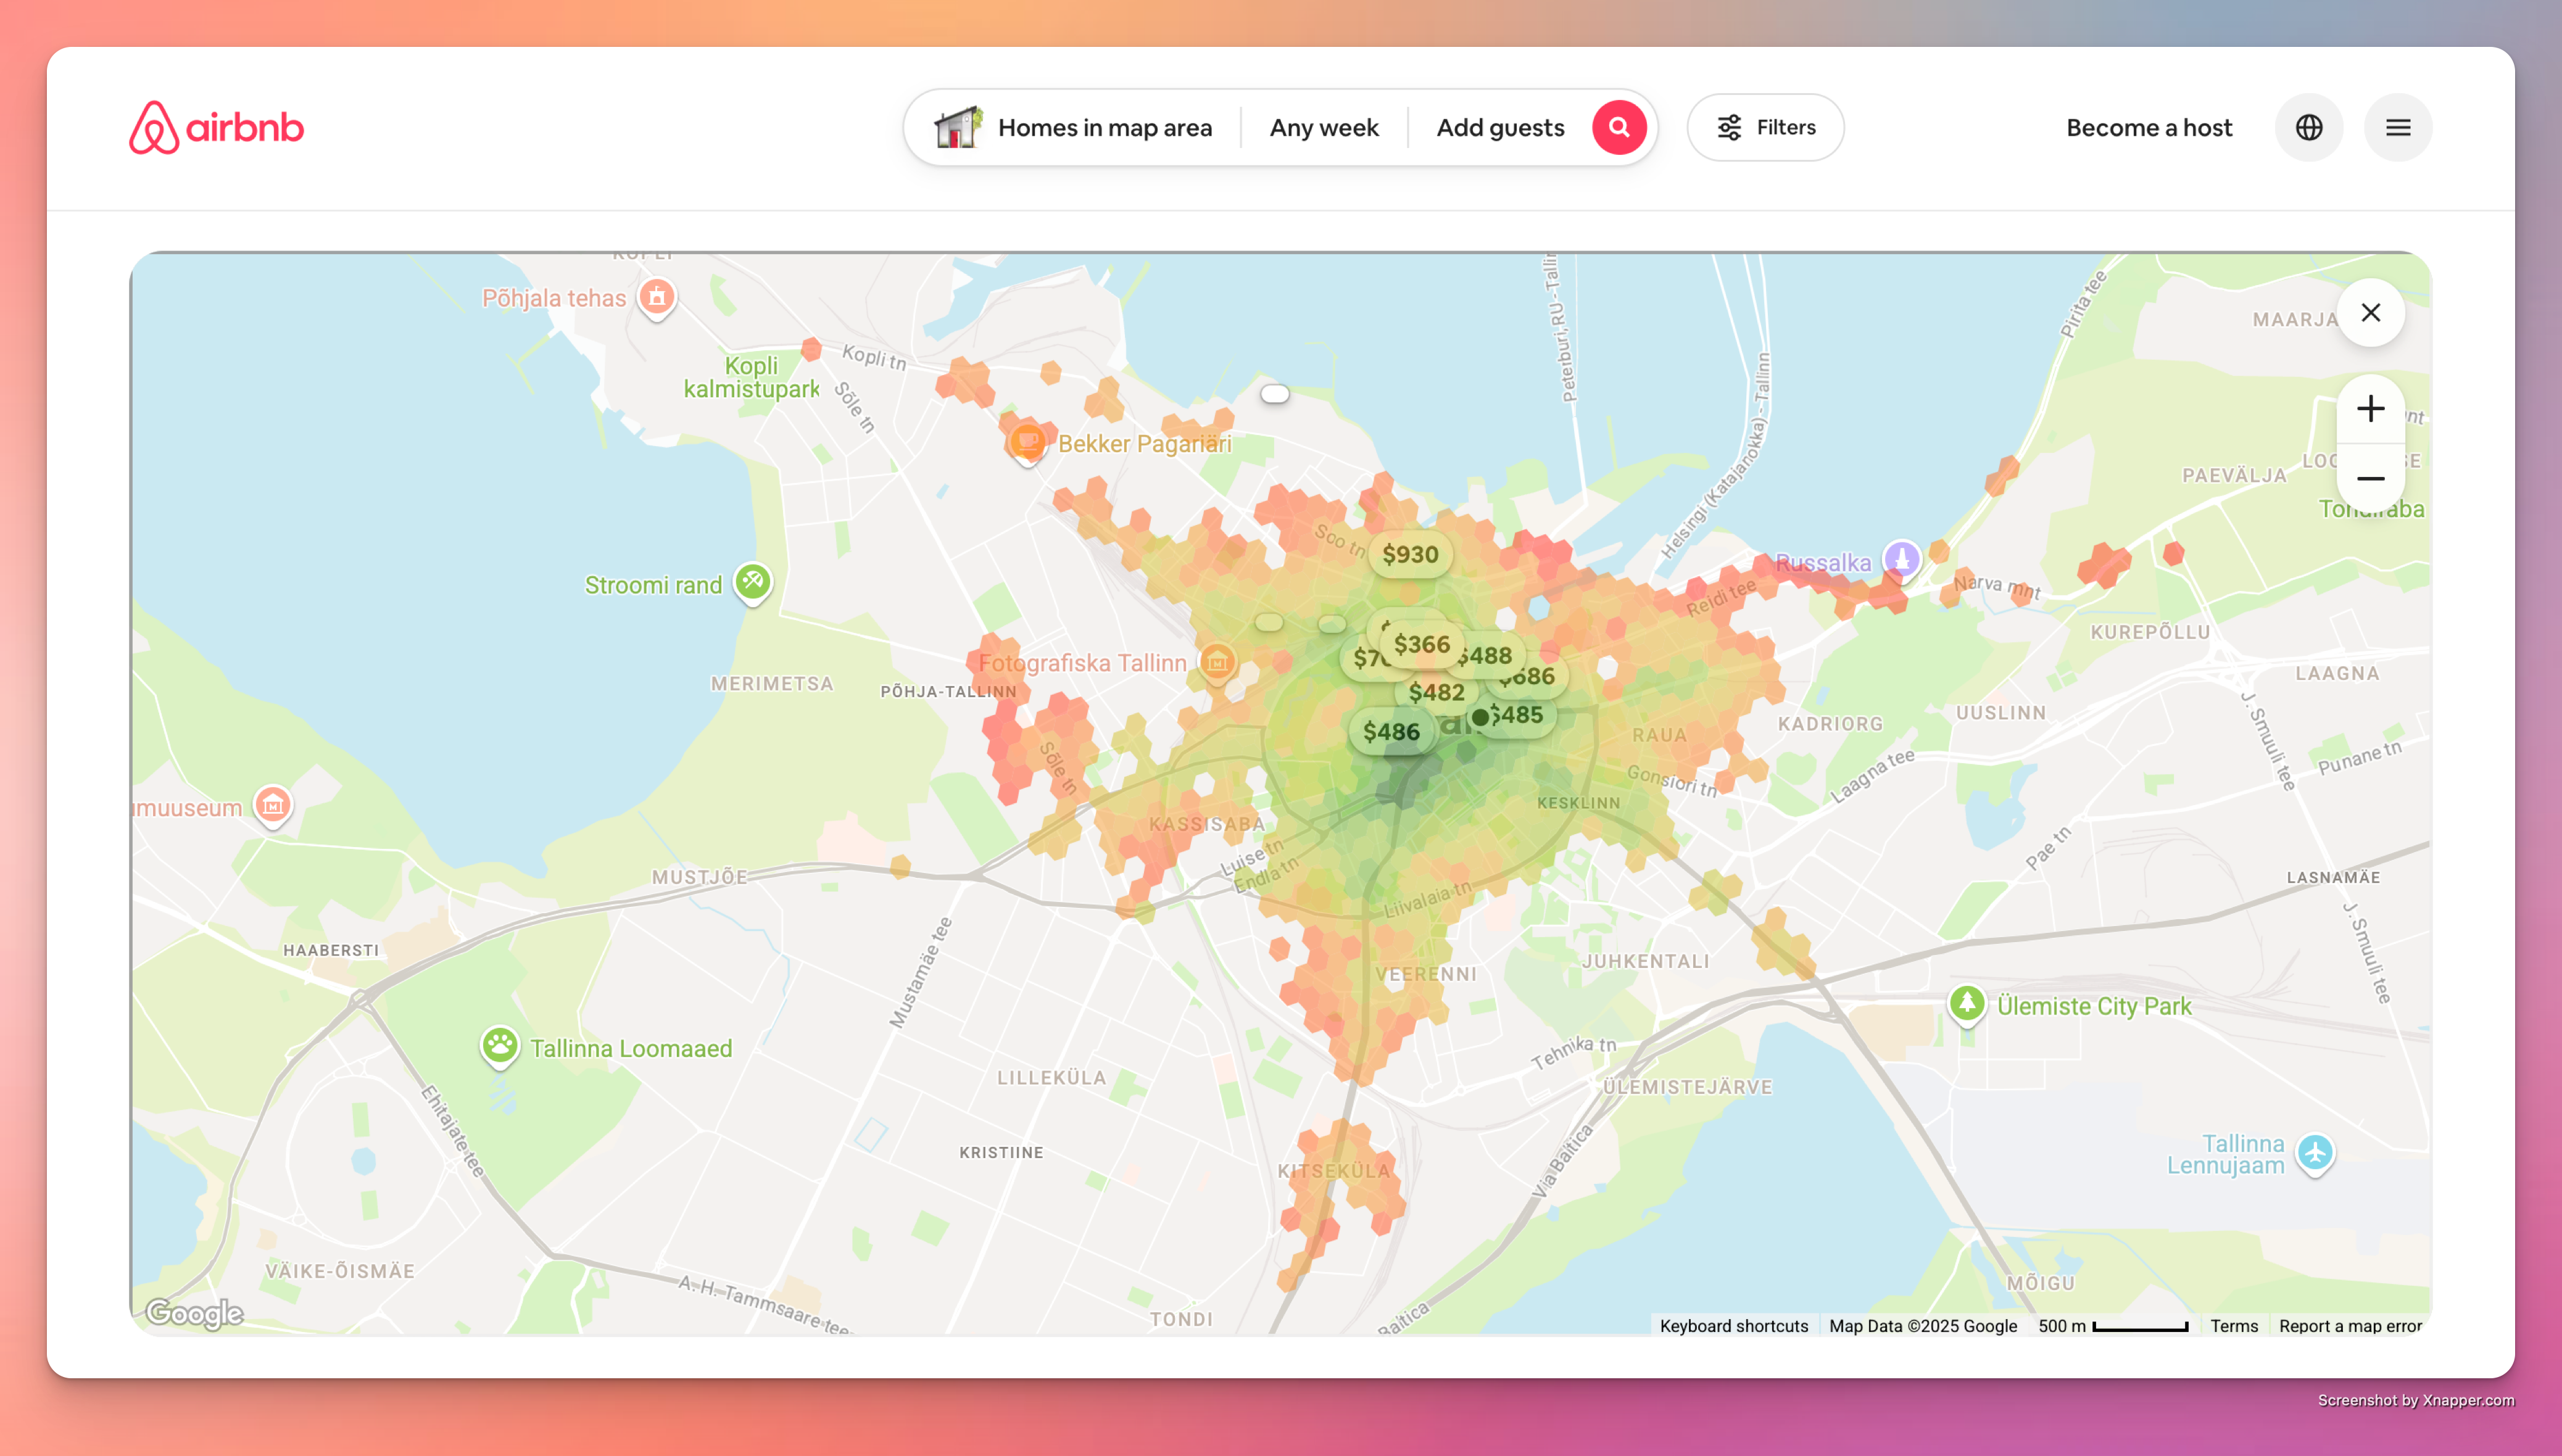2562x1456 pixels.
Task: Click the red search magnifier button
Action: [x=1619, y=128]
